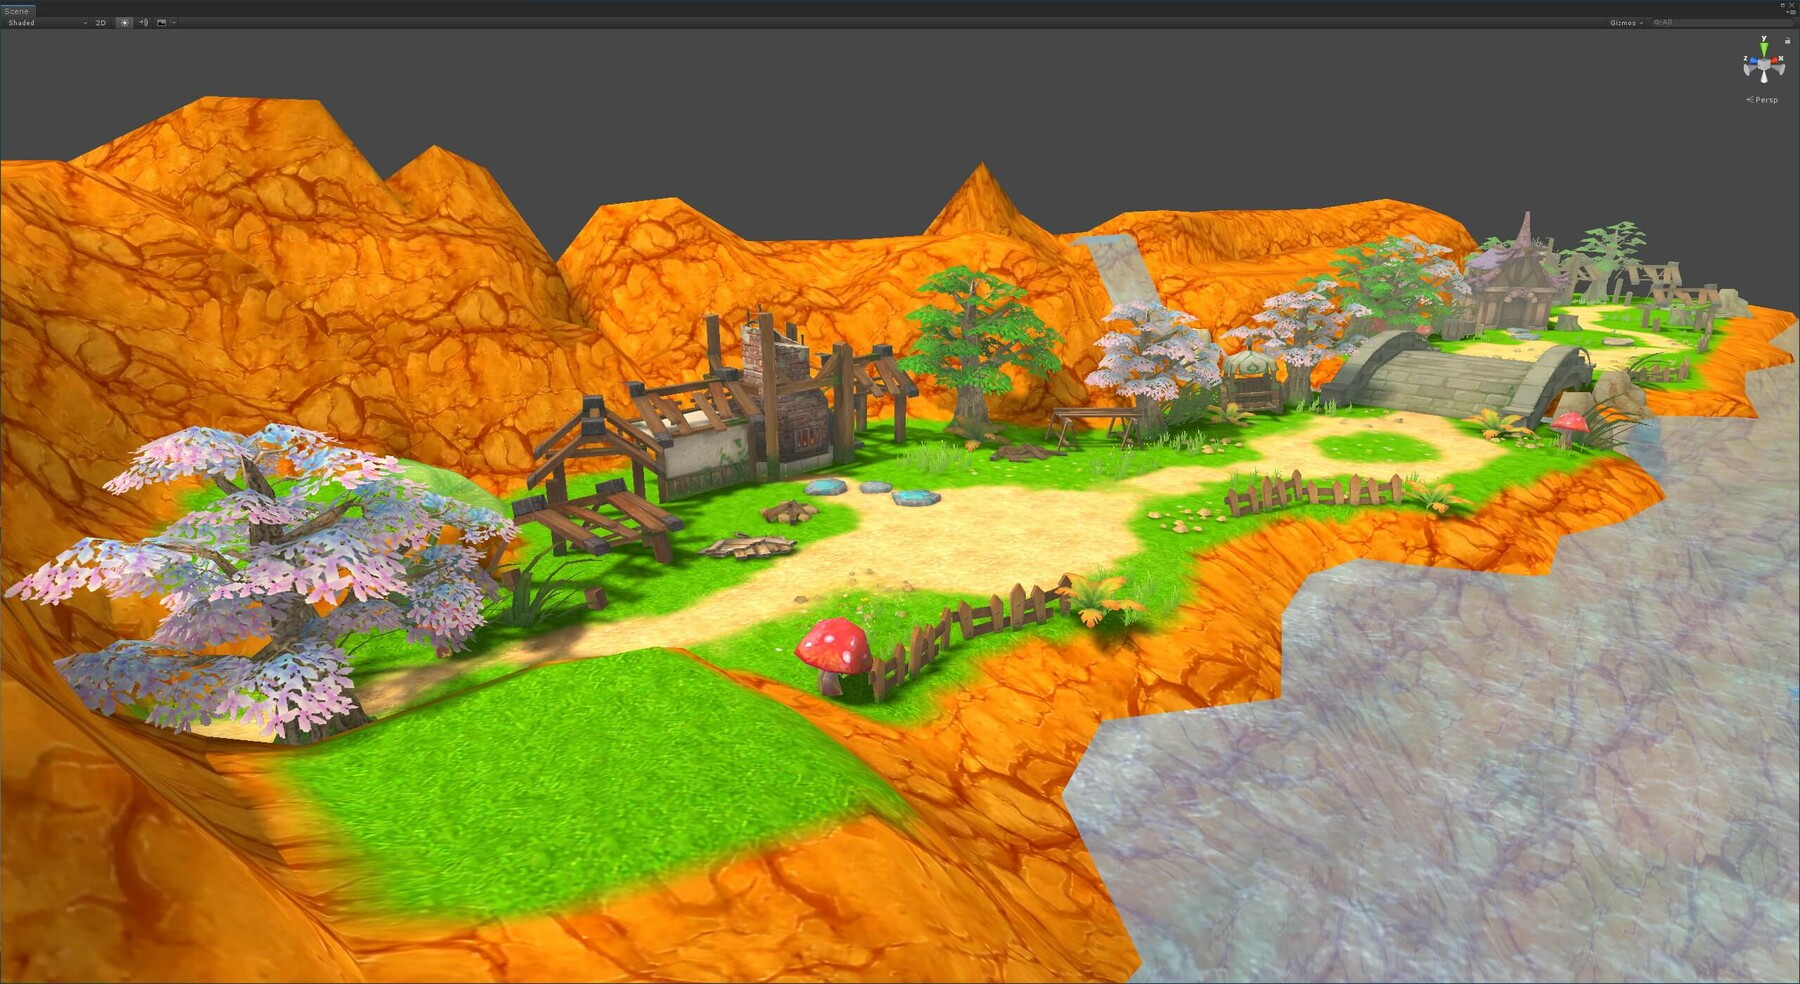
Task: Select the Scene tab
Action: tap(16, 10)
